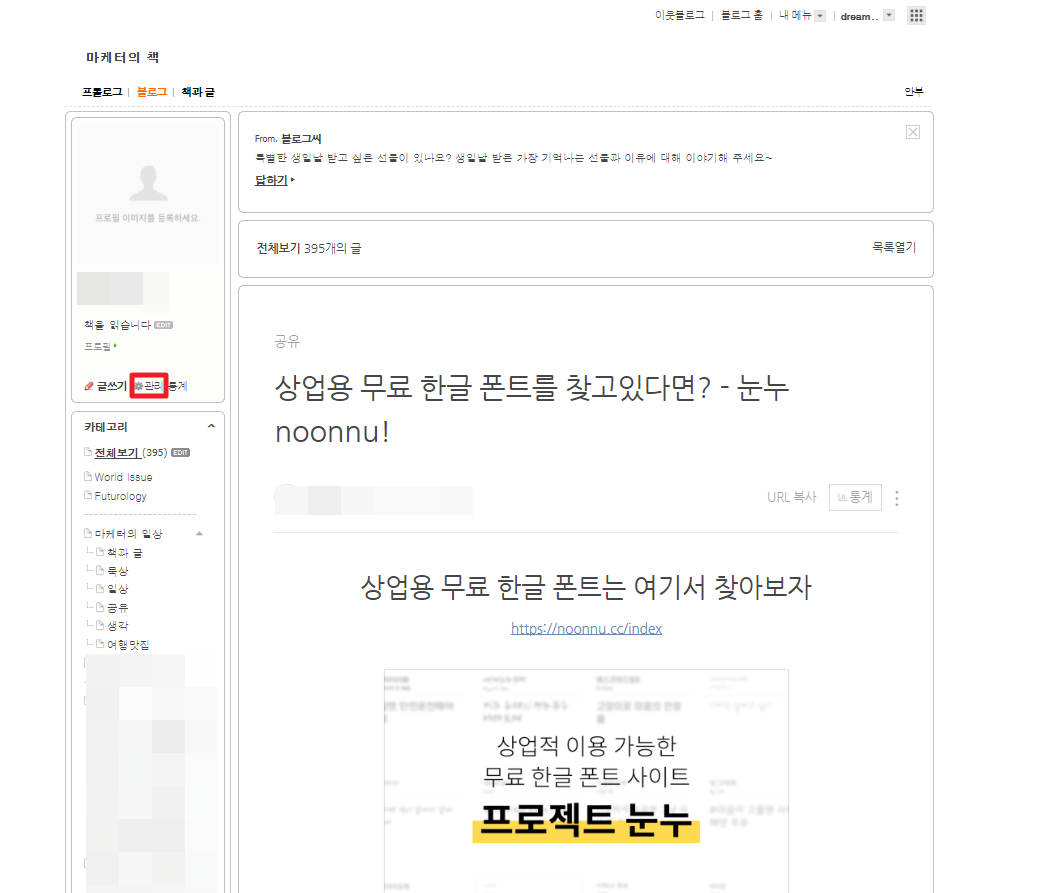Open the 내 메뉴 dropdown arrow

(820, 16)
